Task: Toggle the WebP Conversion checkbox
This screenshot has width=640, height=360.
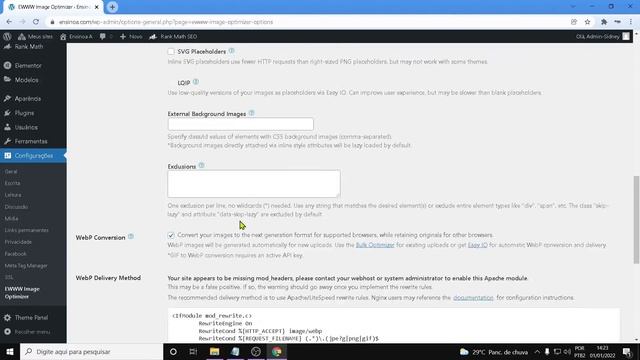Action: (171, 235)
